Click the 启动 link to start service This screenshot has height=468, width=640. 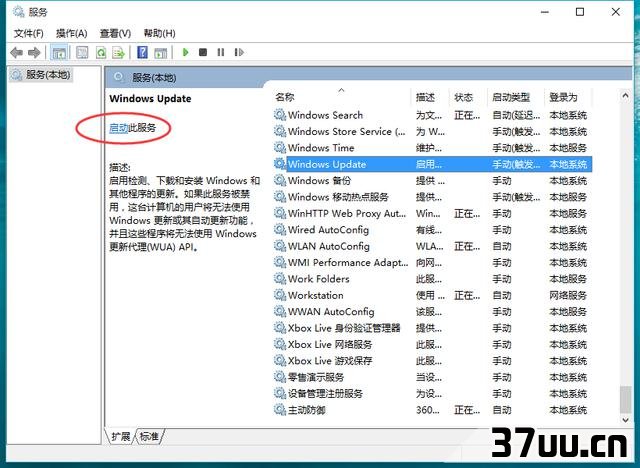(119, 128)
